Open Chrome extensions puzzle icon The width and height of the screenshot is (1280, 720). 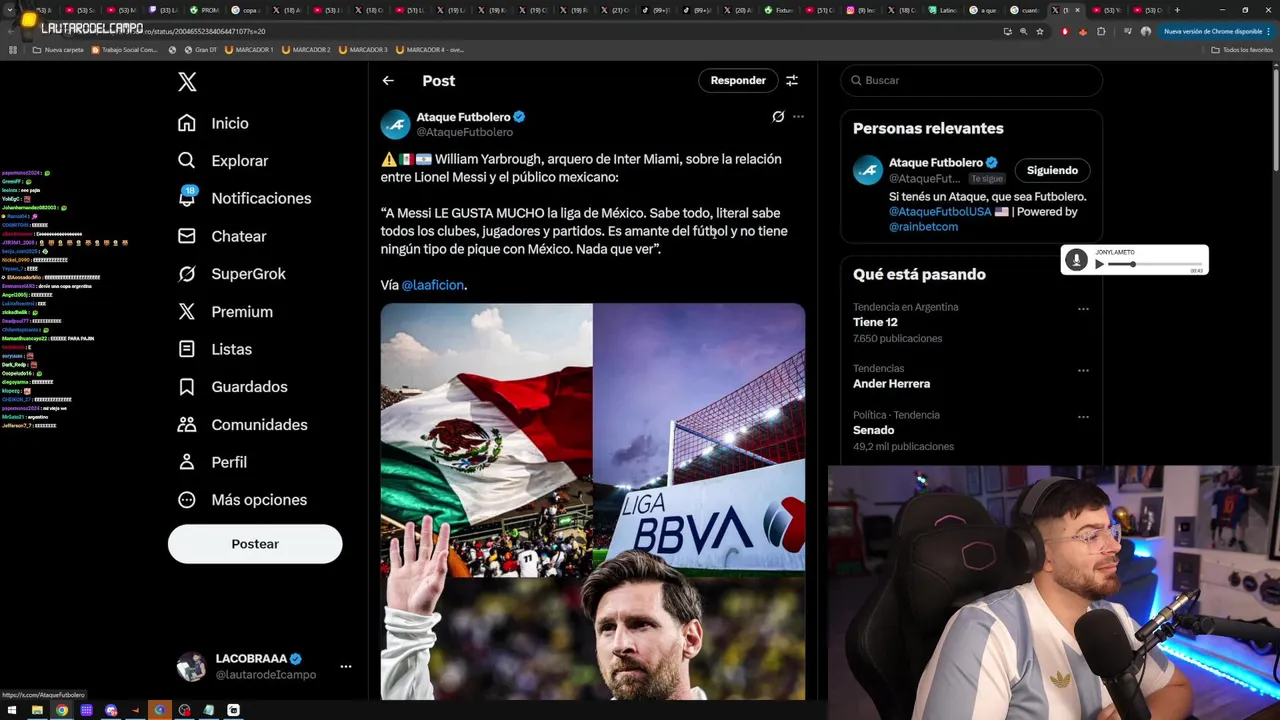(x=1101, y=31)
